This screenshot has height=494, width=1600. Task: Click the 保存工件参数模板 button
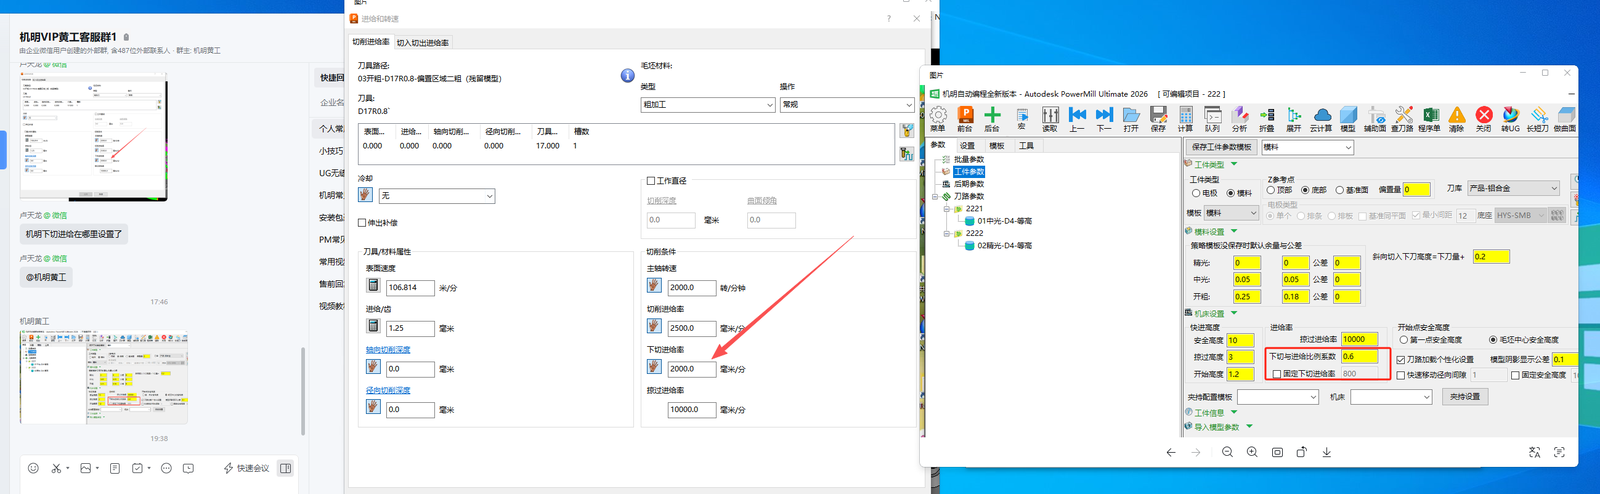[x=1221, y=147]
